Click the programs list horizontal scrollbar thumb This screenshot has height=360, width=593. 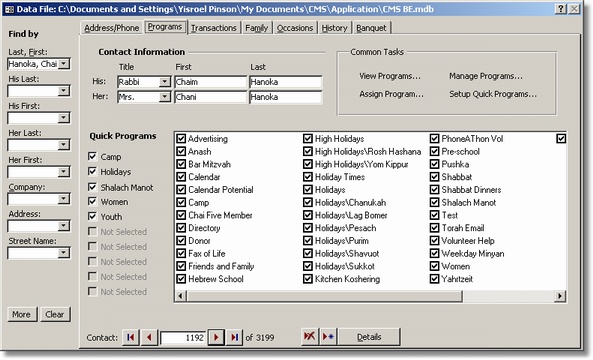point(324,296)
